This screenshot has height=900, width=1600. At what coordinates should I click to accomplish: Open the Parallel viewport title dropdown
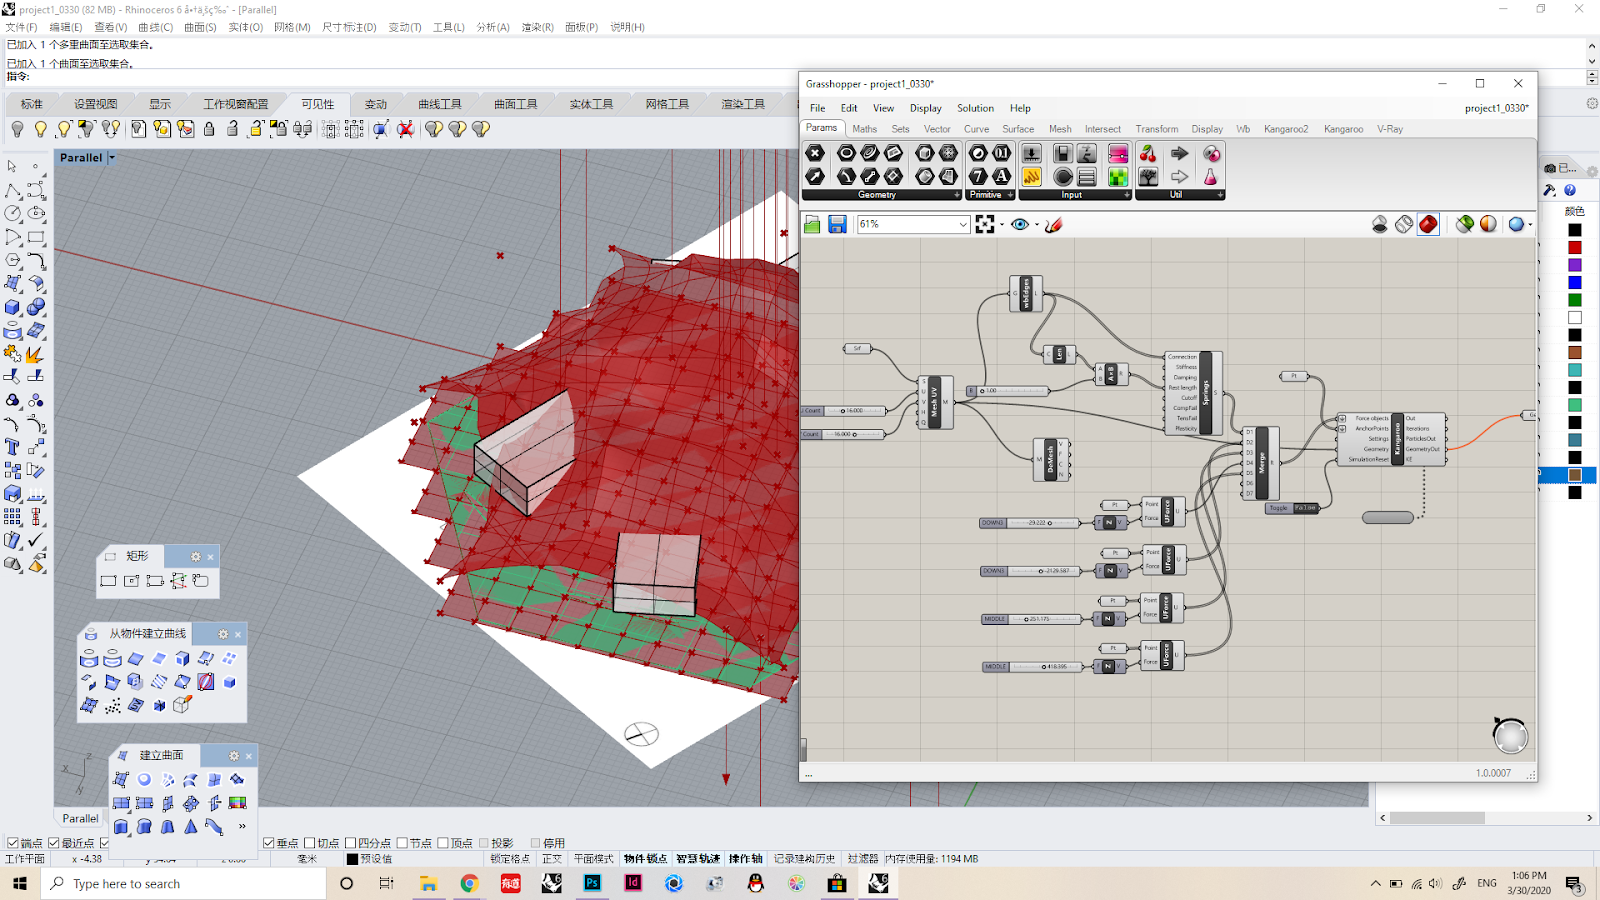click(111, 157)
